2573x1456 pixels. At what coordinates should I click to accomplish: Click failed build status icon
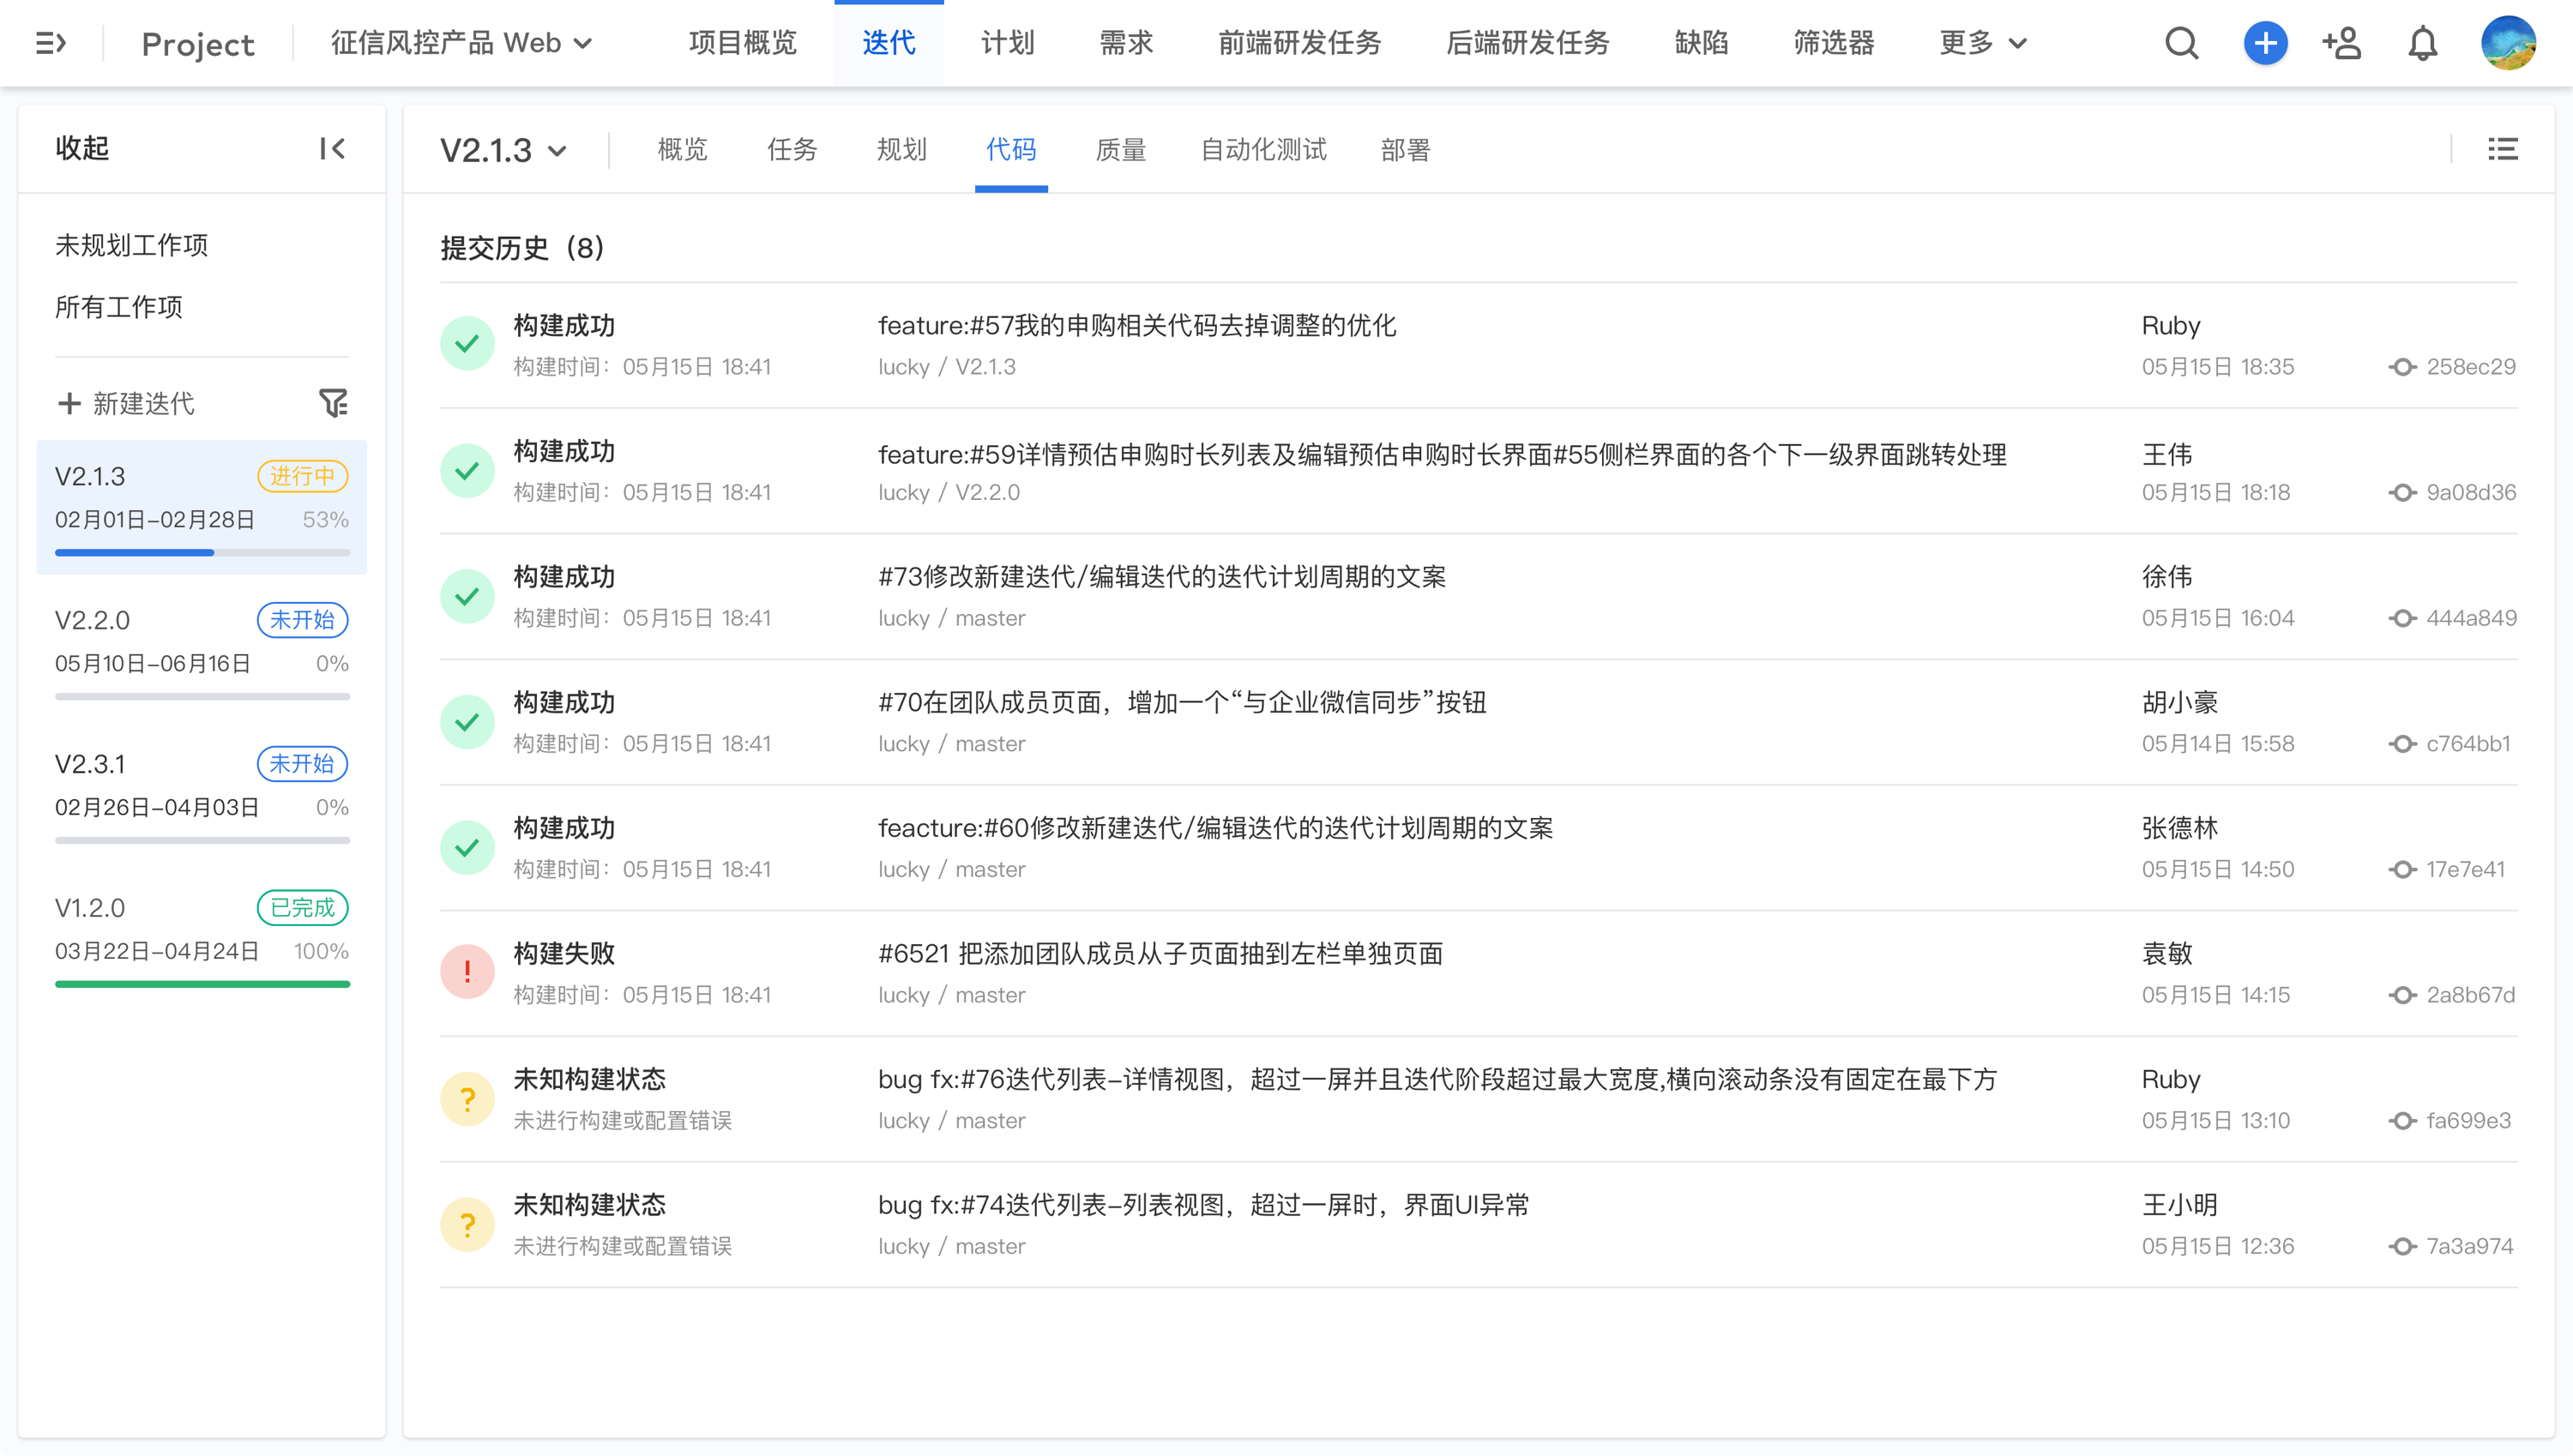(467, 971)
